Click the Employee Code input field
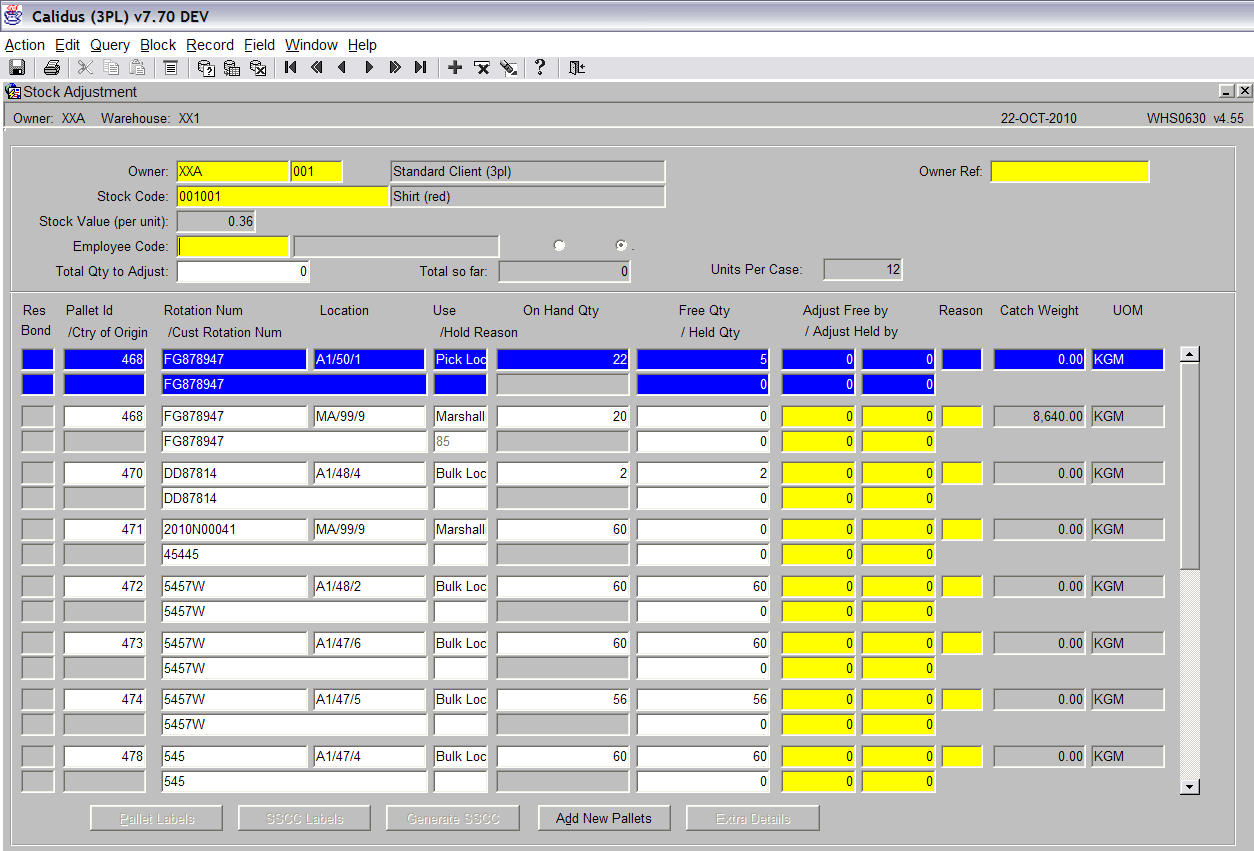The image size is (1254, 851). click(232, 246)
